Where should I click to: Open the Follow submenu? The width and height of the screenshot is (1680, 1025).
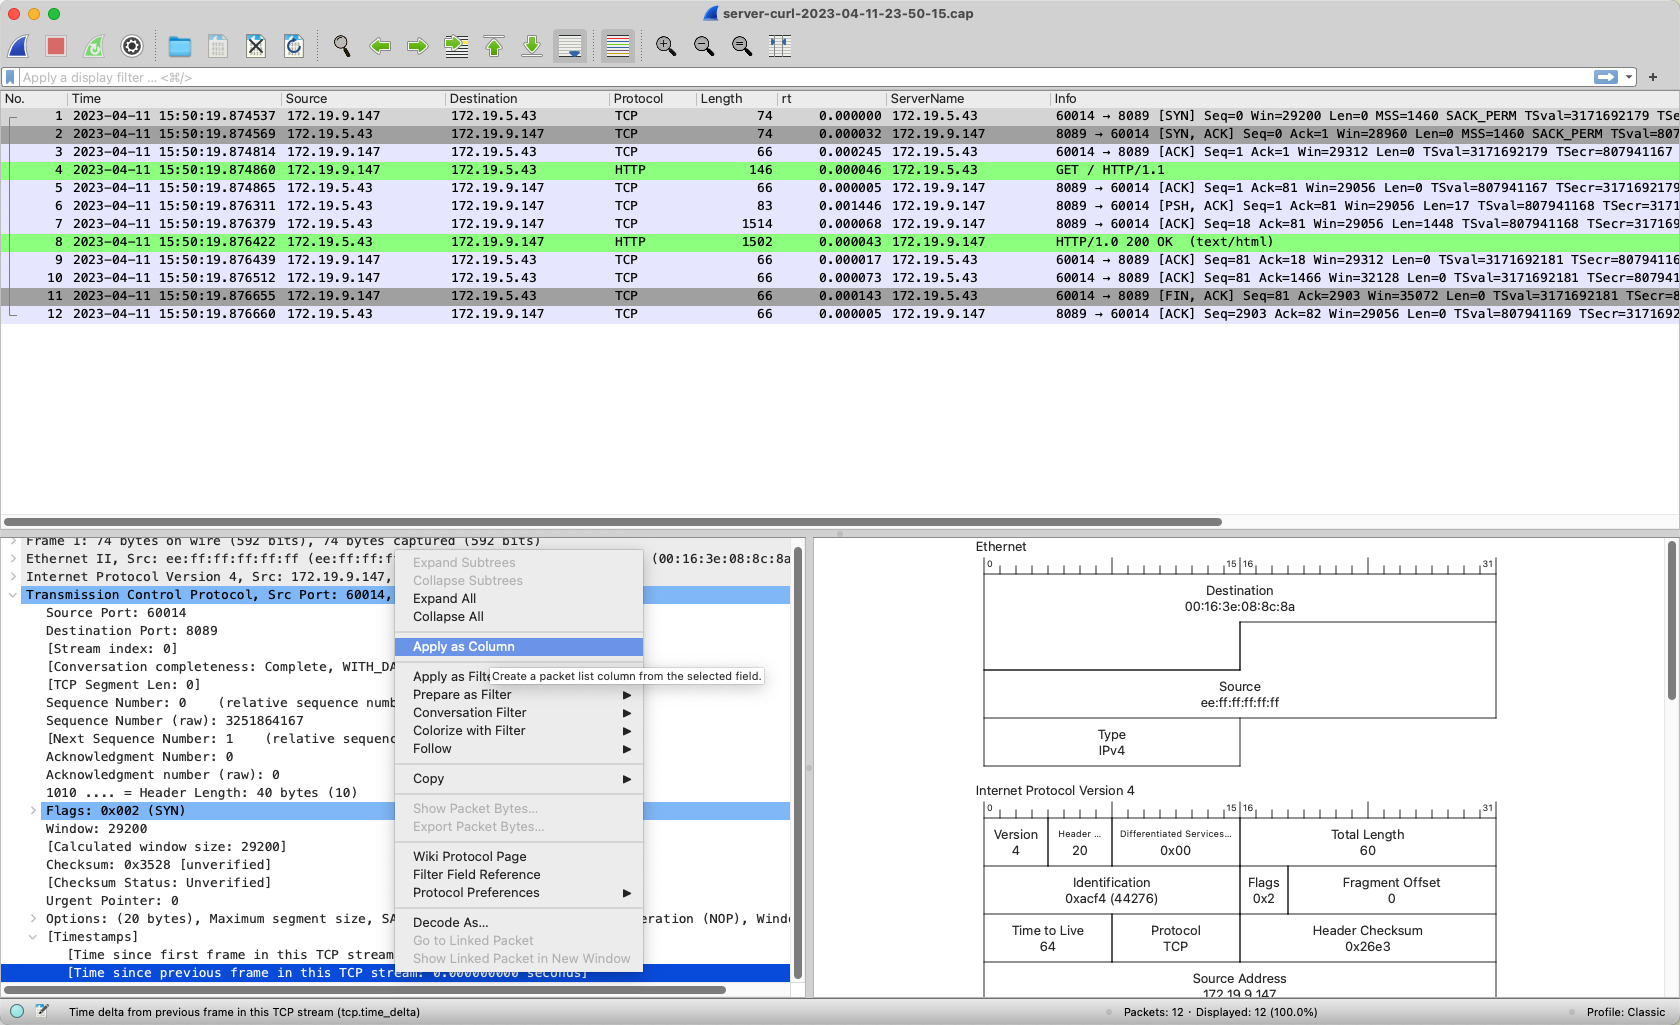coord(519,749)
